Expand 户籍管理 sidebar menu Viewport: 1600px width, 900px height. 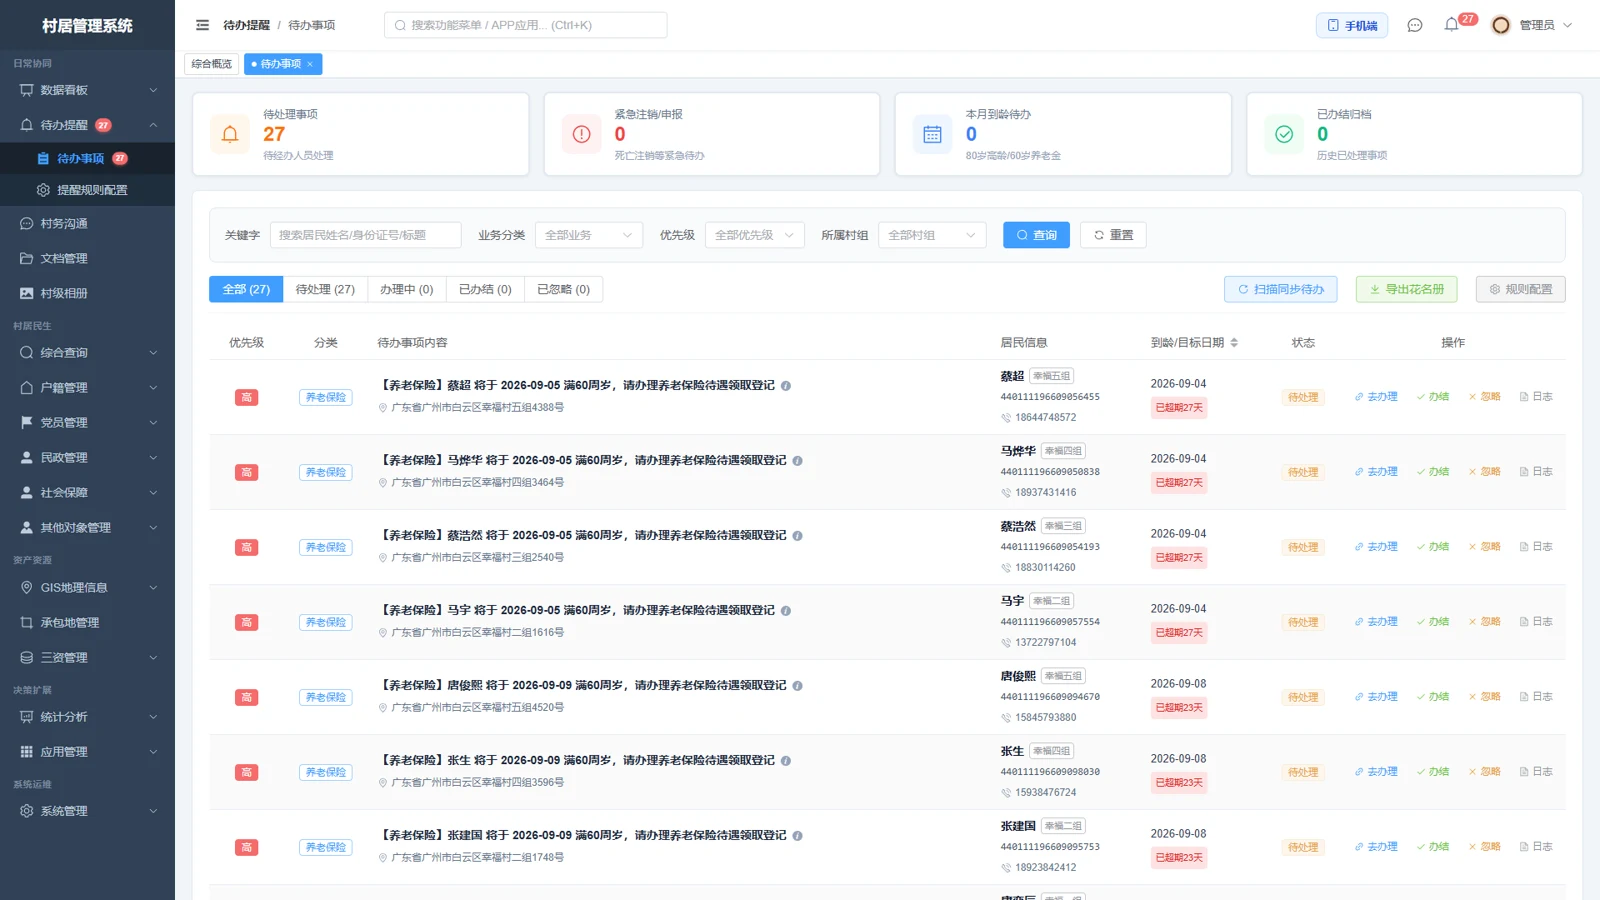pyautogui.click(x=87, y=387)
